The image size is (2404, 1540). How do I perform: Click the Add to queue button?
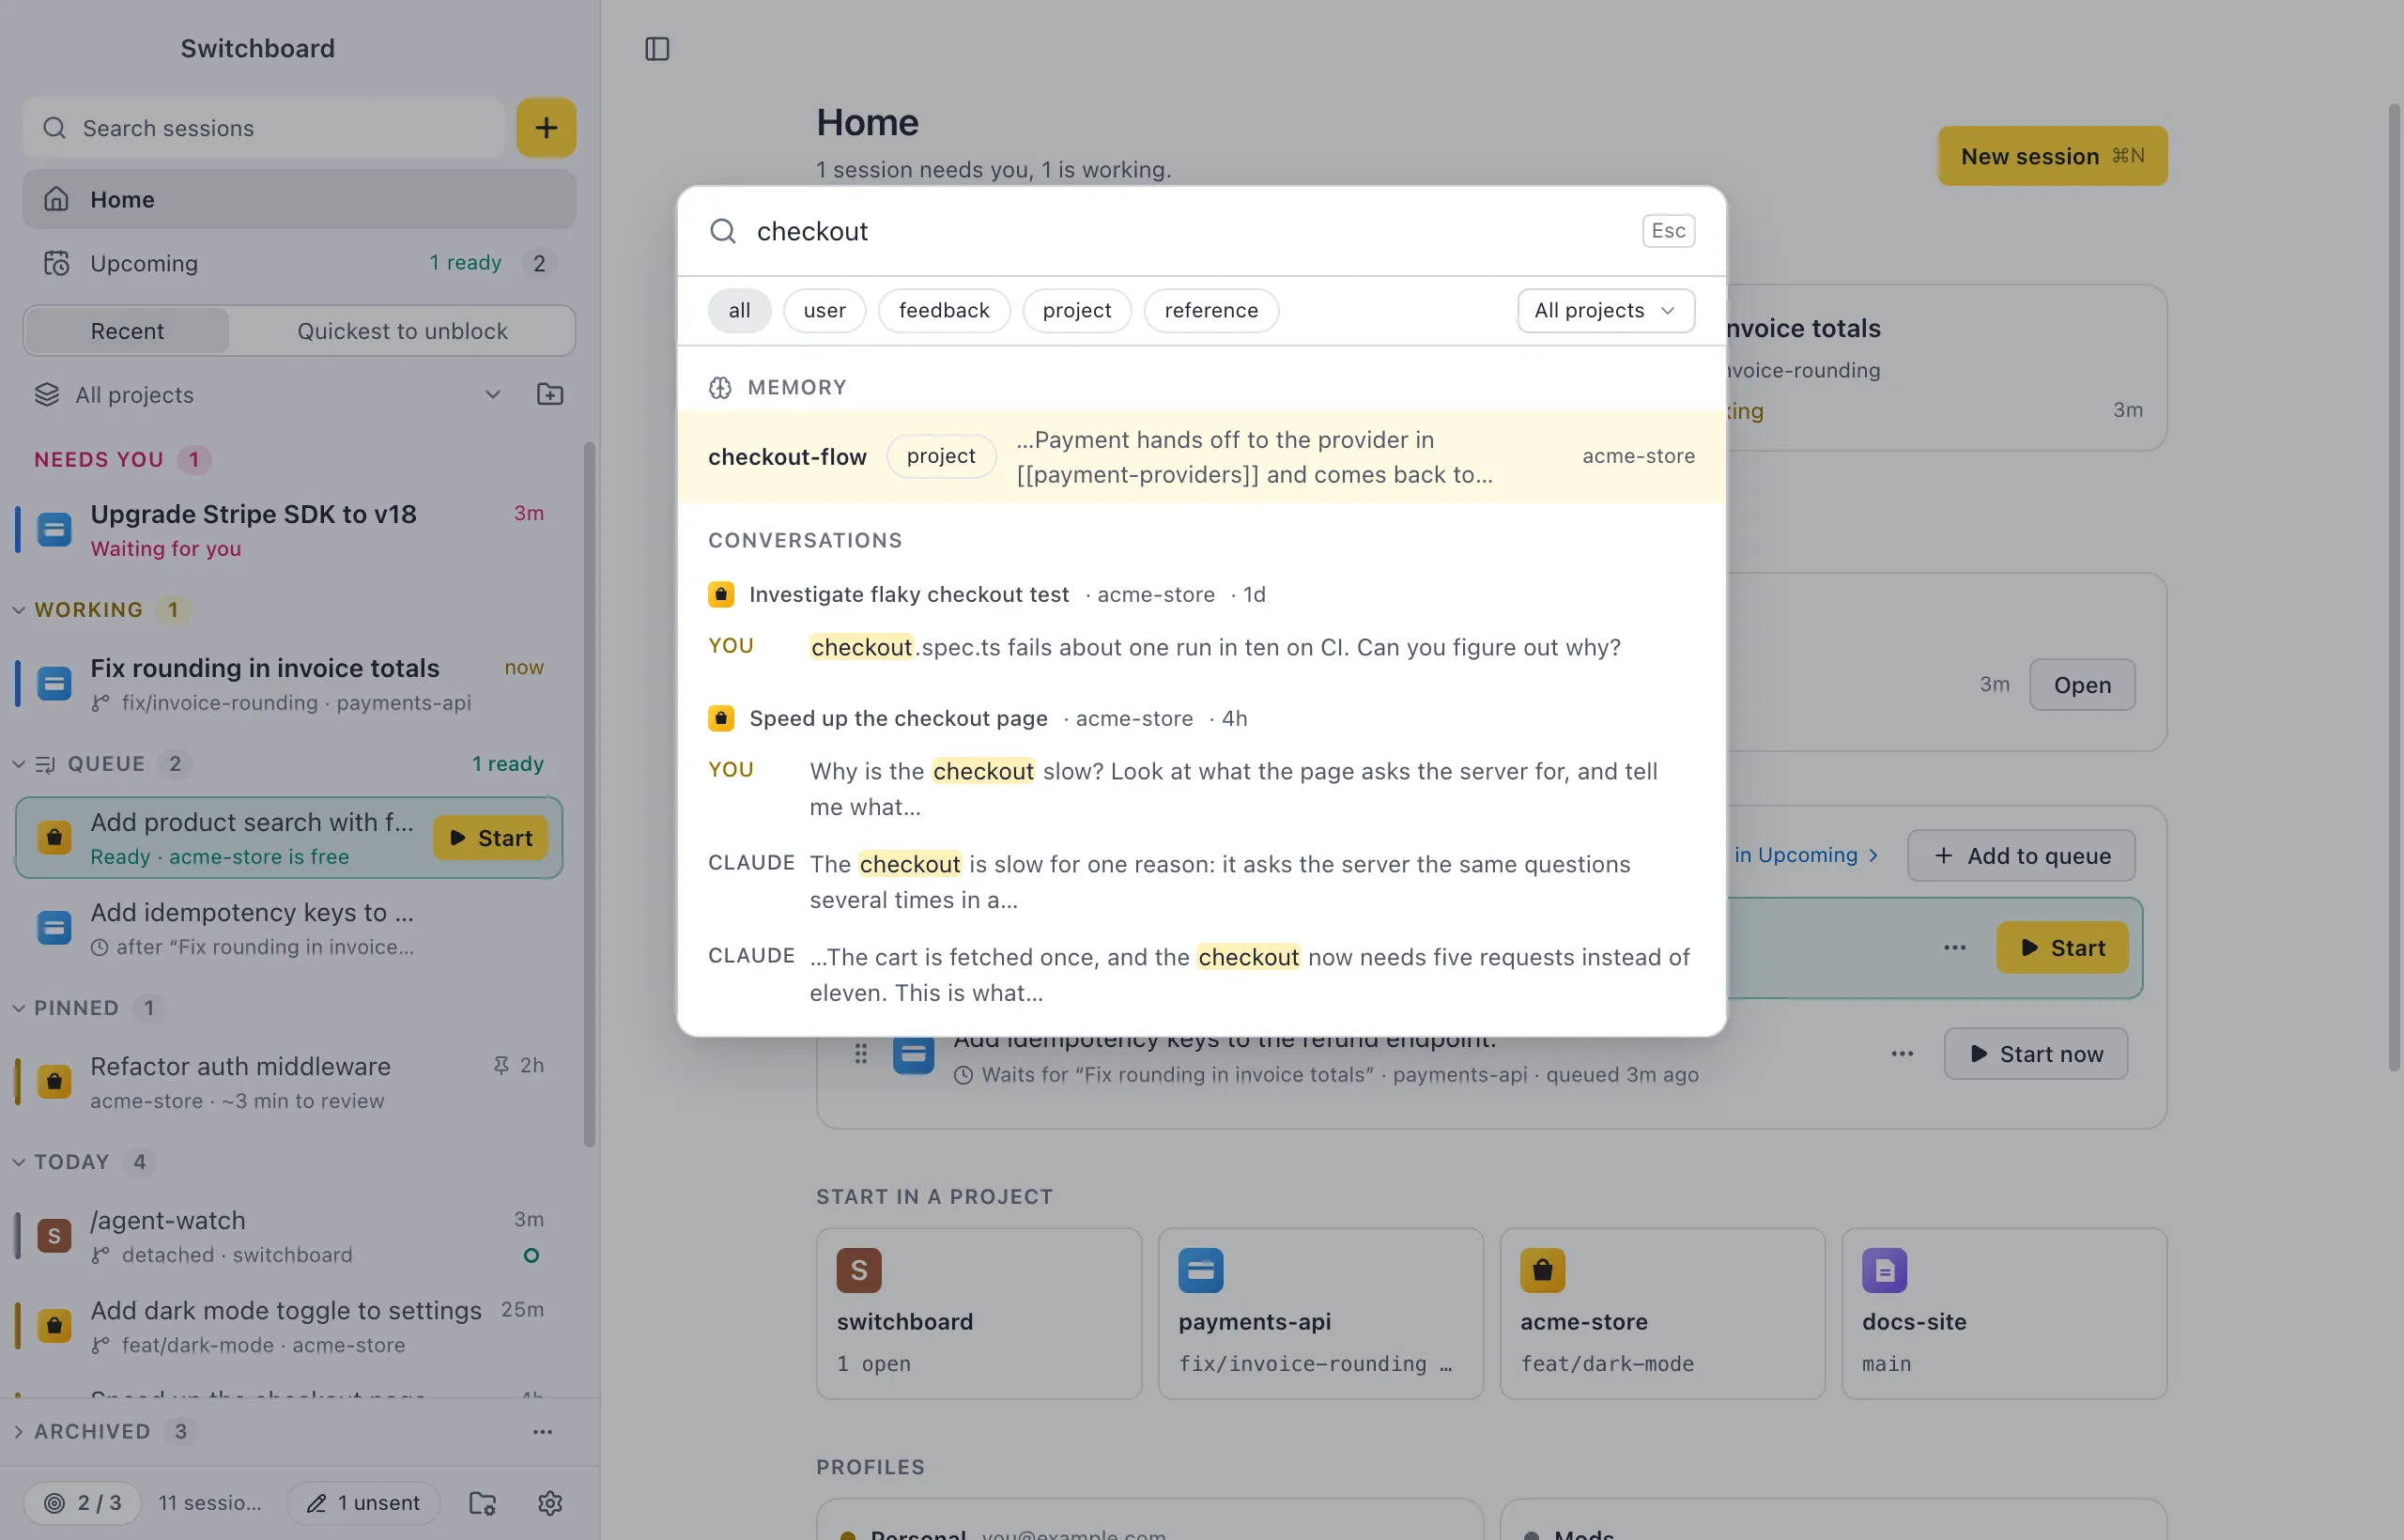[x=2021, y=855]
